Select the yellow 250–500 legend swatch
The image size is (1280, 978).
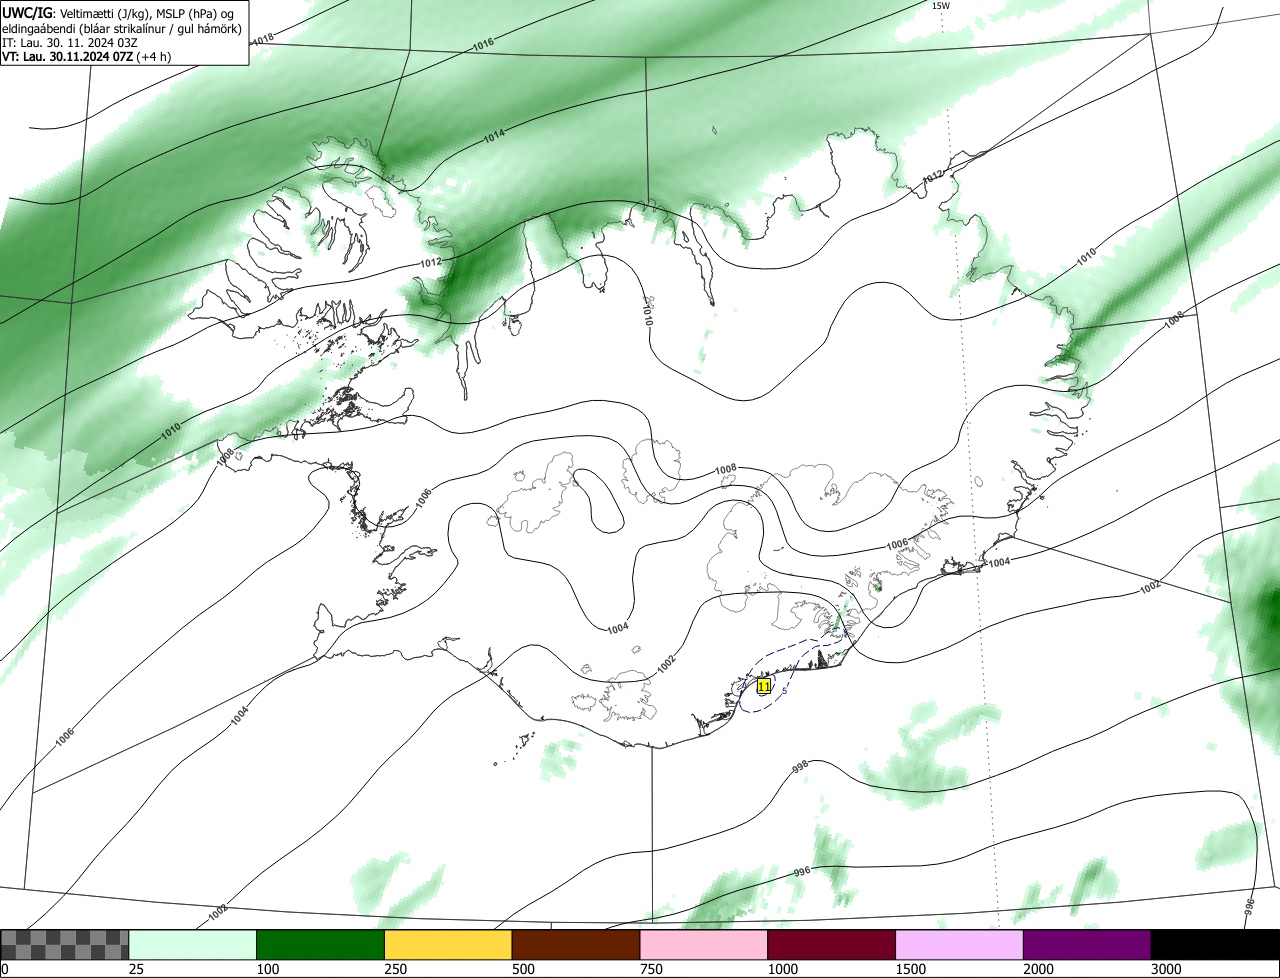tap(448, 945)
